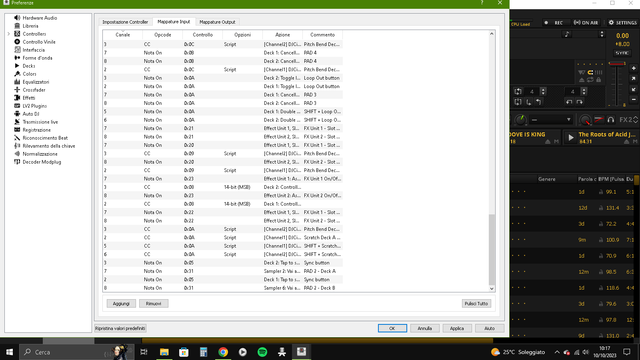Toggle the headphone cue button
Viewport: 640px width, 360px height.
pos(611,120)
